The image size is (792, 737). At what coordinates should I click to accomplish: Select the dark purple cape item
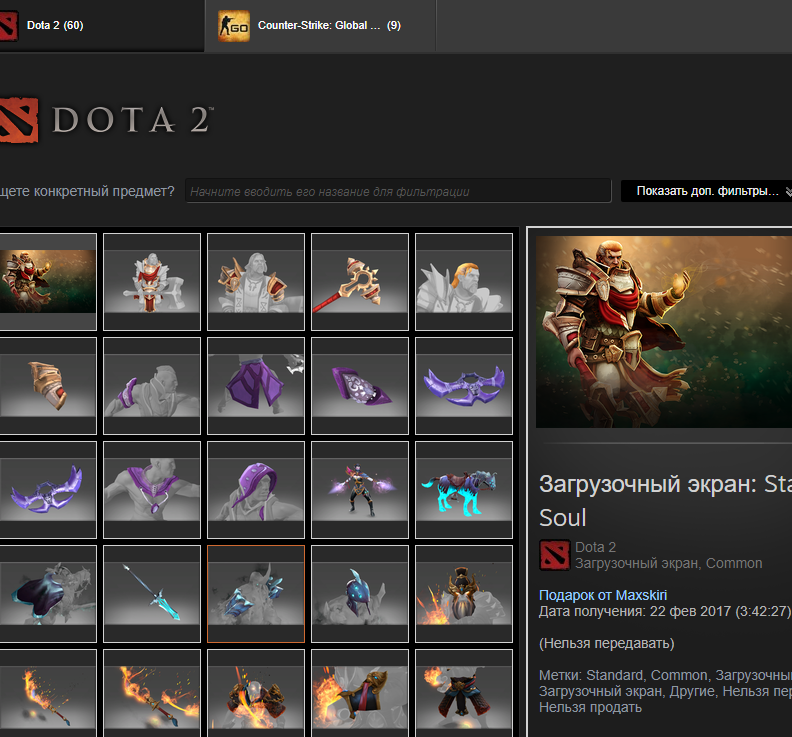click(47, 594)
